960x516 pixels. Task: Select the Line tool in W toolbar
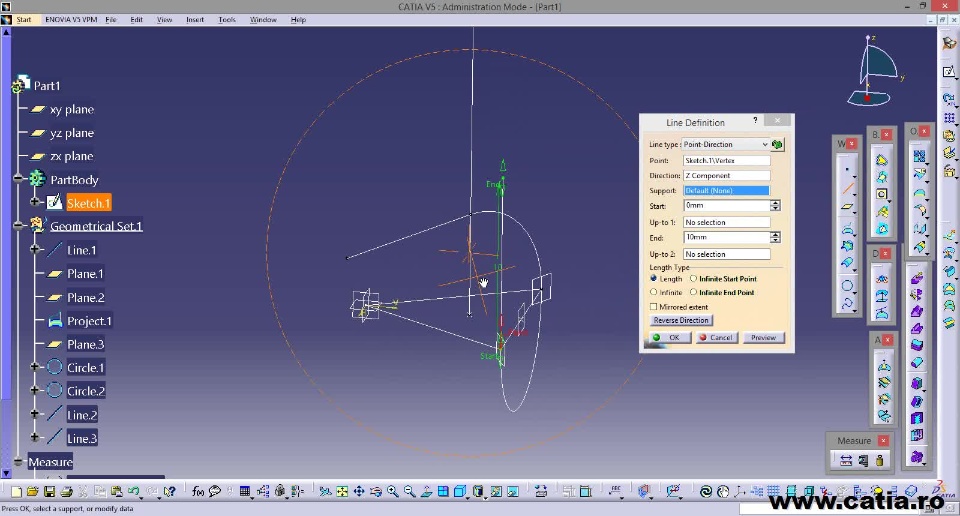click(x=847, y=189)
